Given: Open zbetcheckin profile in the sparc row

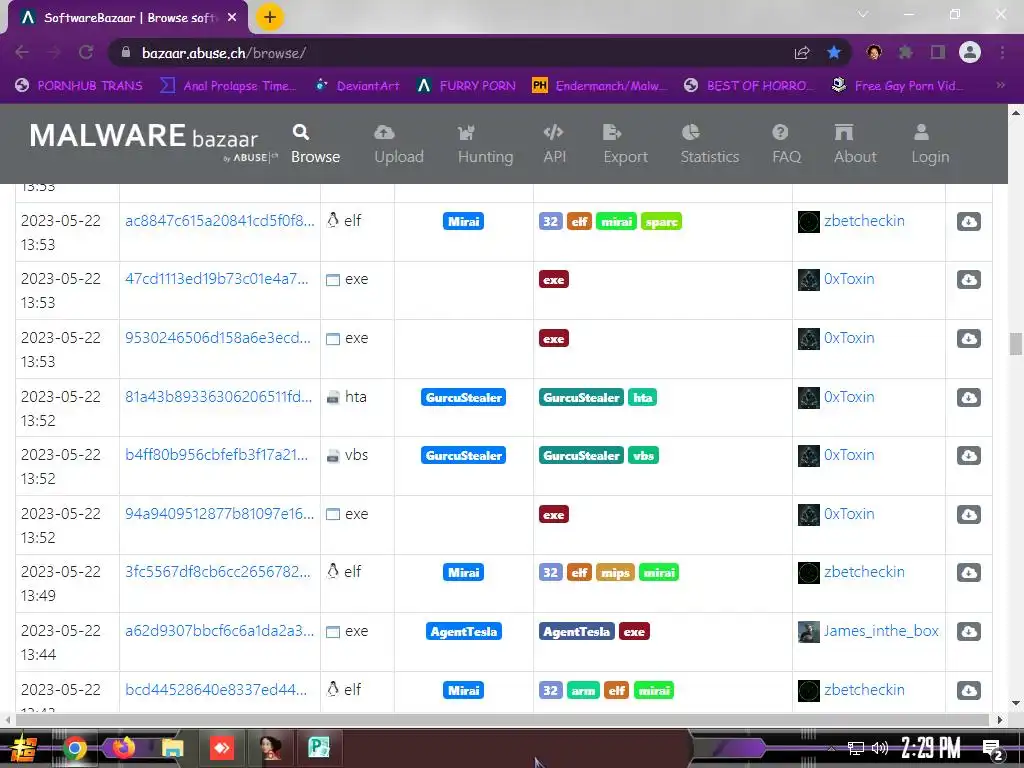Looking at the screenshot, I should (864, 221).
